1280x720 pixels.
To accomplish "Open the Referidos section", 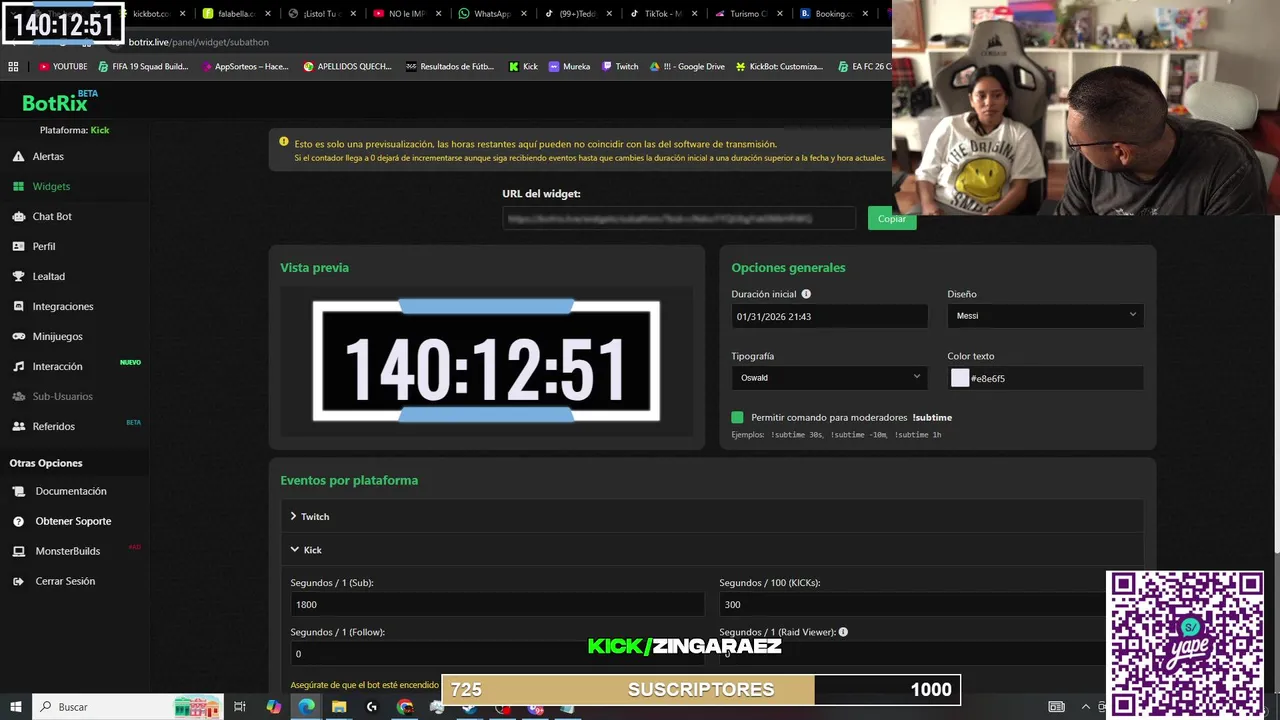I will [53, 426].
